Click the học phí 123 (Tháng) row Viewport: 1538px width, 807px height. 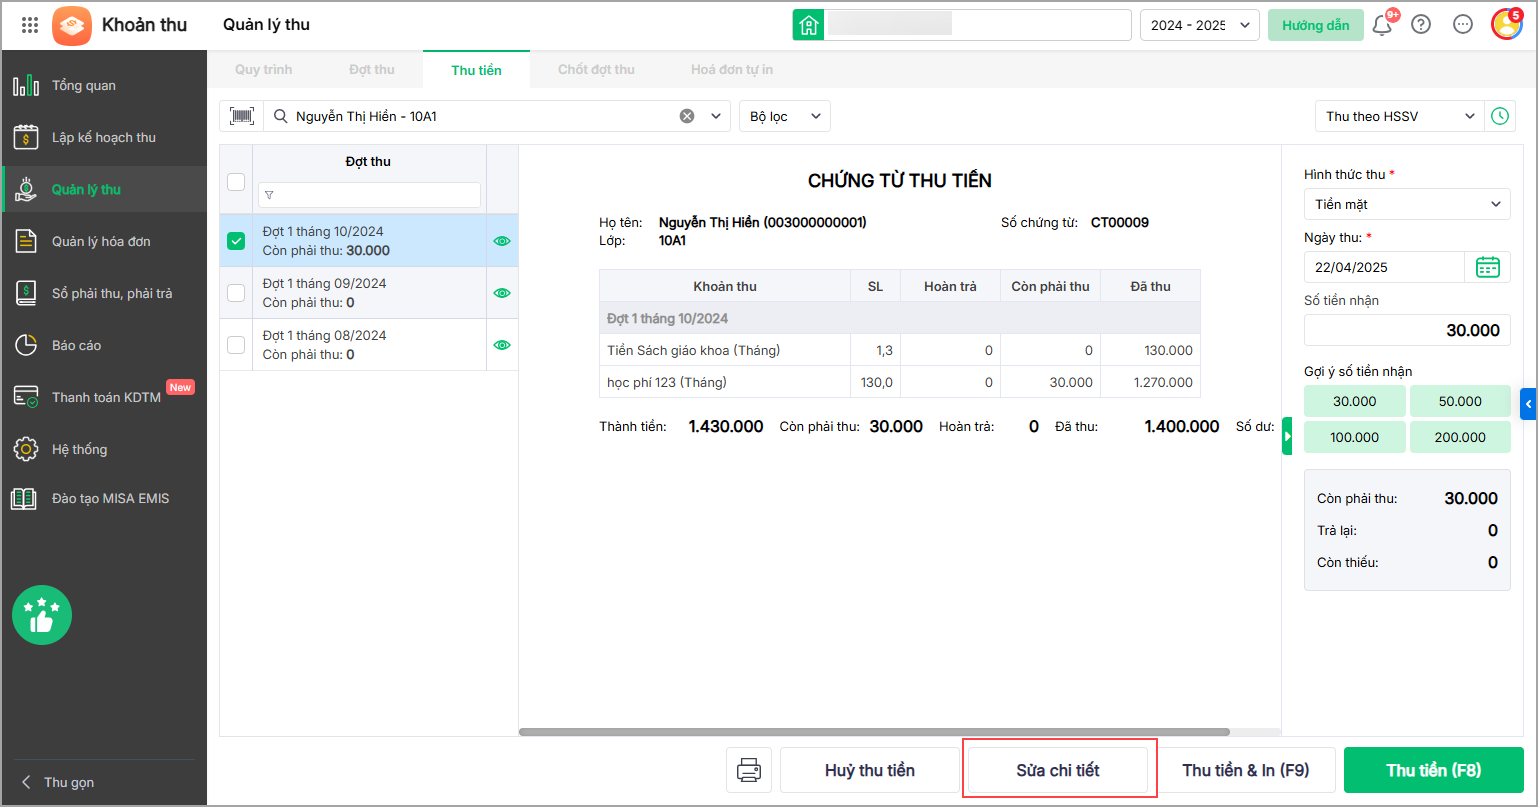[x=899, y=382]
